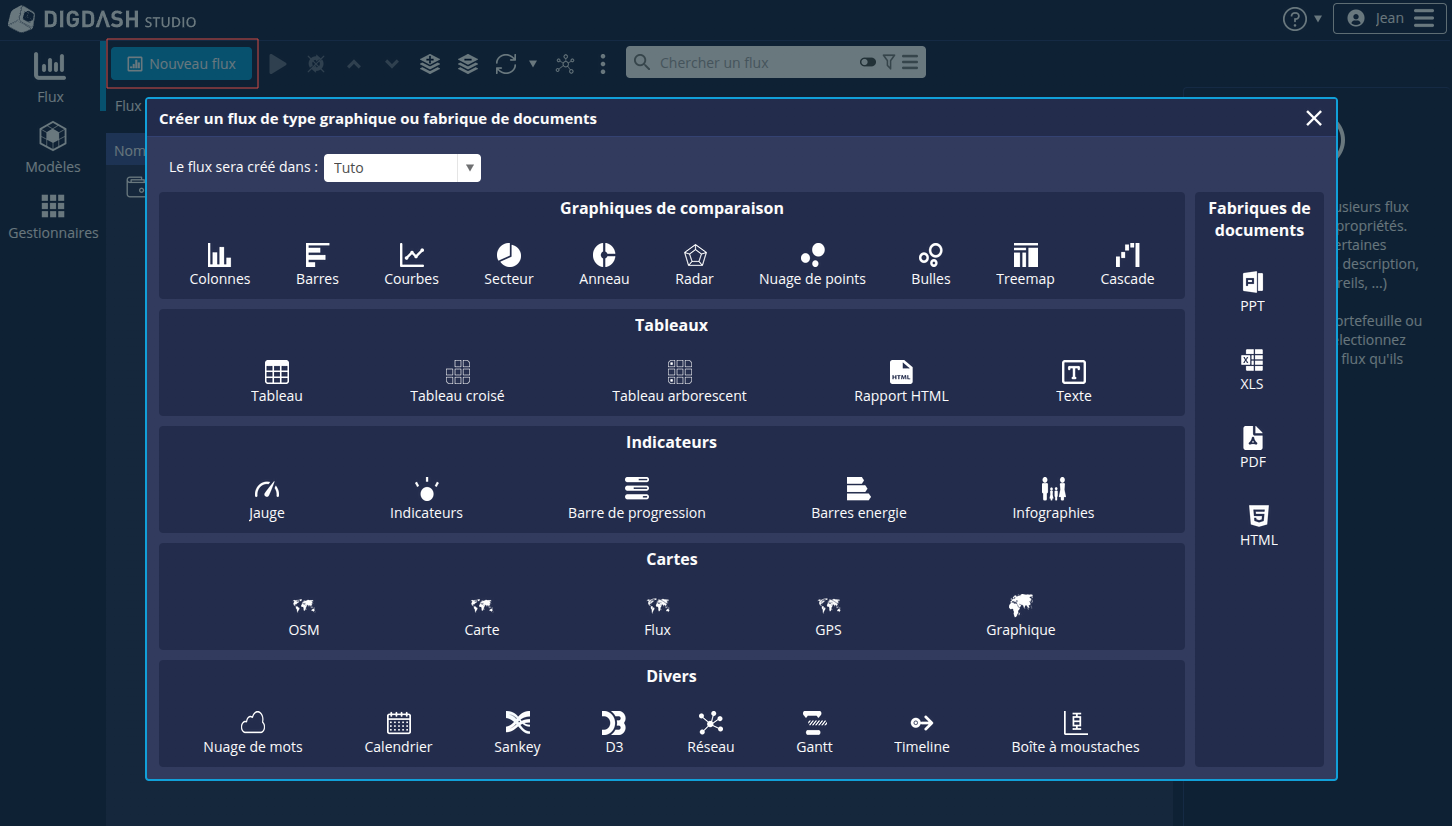Screen dimensions: 1452x826
Task: Create an HTML document factory
Action: [1259, 526]
